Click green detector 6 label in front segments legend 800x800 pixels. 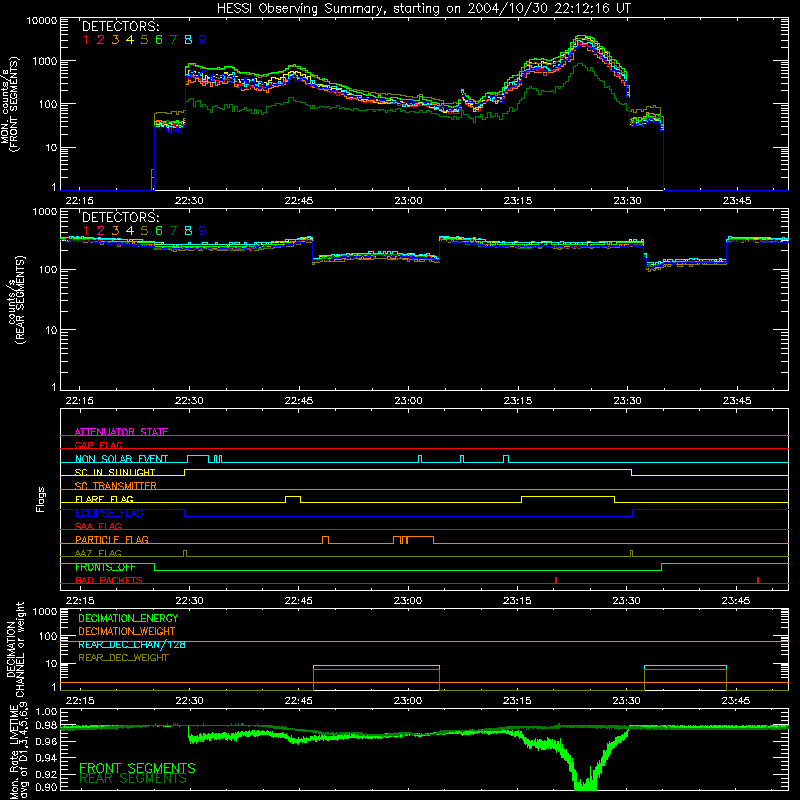tap(159, 40)
